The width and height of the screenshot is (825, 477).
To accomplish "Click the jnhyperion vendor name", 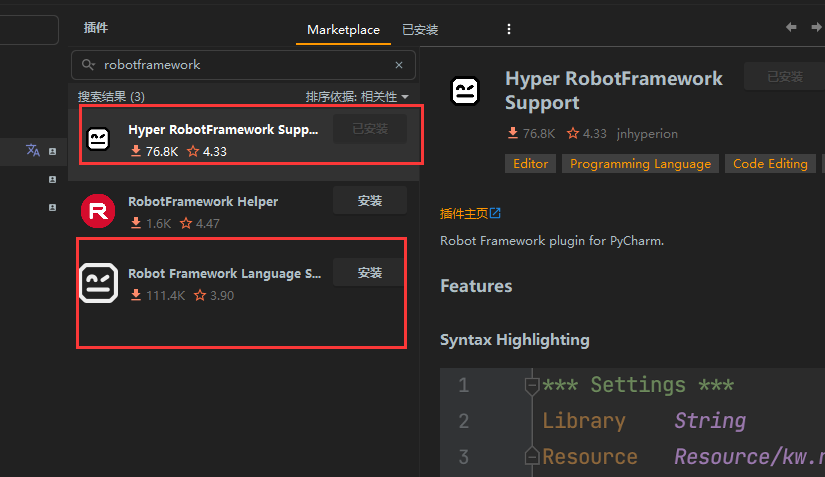I will click(x=647, y=134).
